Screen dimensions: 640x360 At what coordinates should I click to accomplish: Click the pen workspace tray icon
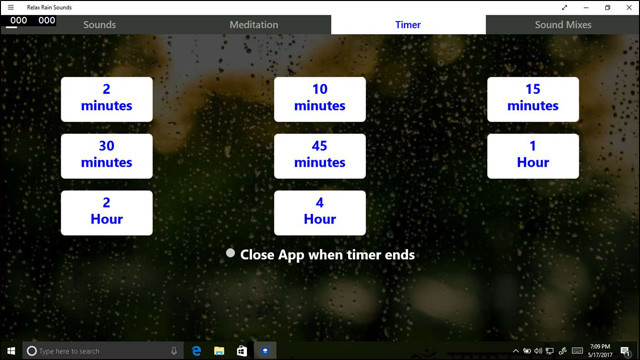pos(562,351)
